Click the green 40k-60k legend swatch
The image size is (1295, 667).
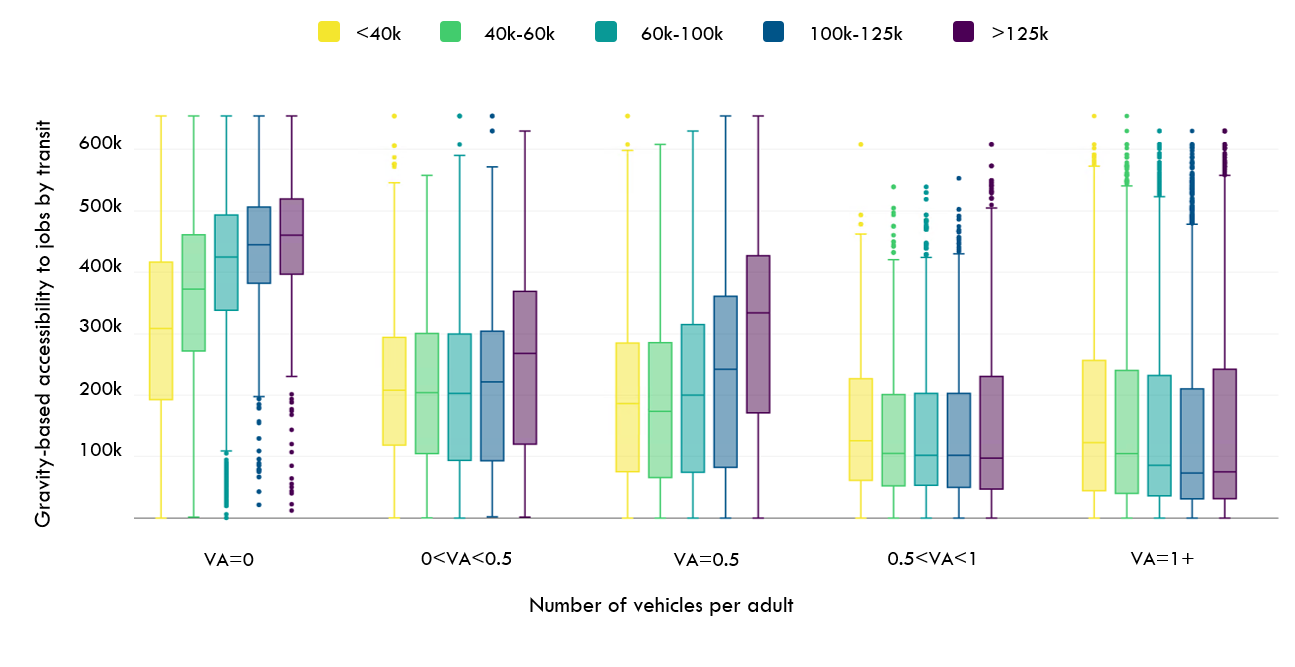451,33
